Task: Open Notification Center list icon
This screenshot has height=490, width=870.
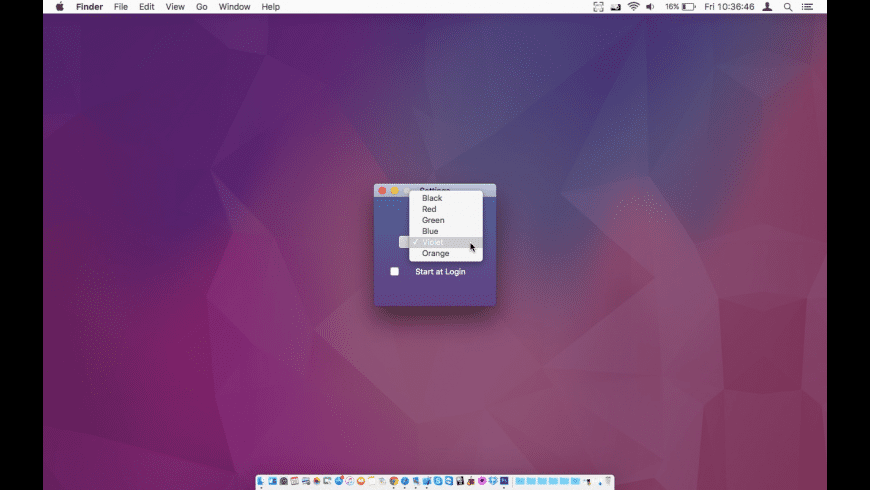Action: (807, 7)
